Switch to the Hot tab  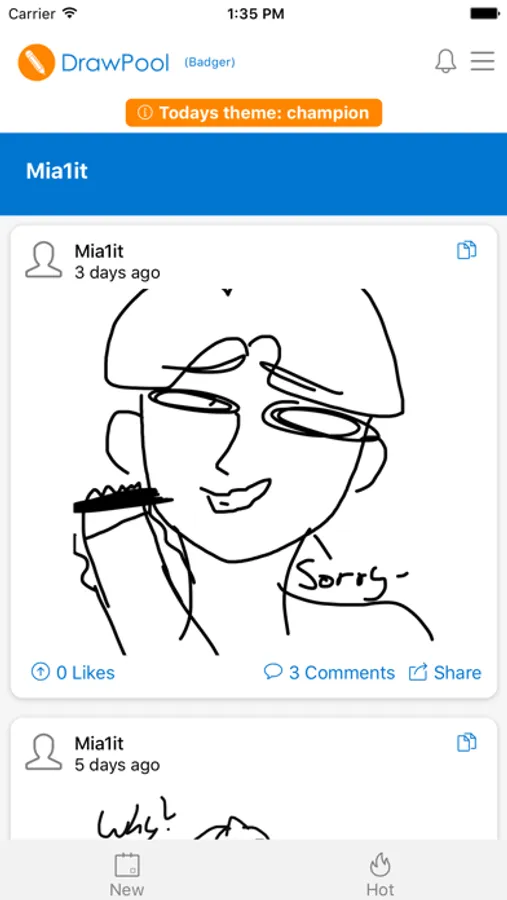[x=380, y=873]
